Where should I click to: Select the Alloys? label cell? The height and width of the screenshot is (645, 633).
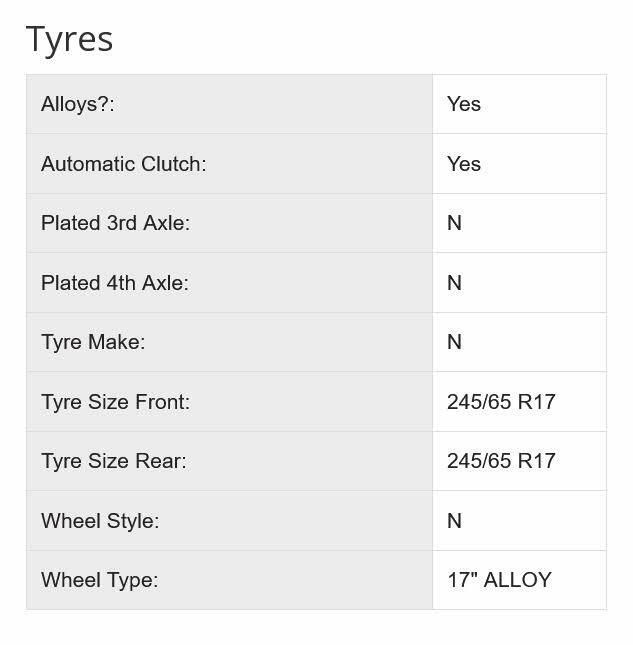230,104
